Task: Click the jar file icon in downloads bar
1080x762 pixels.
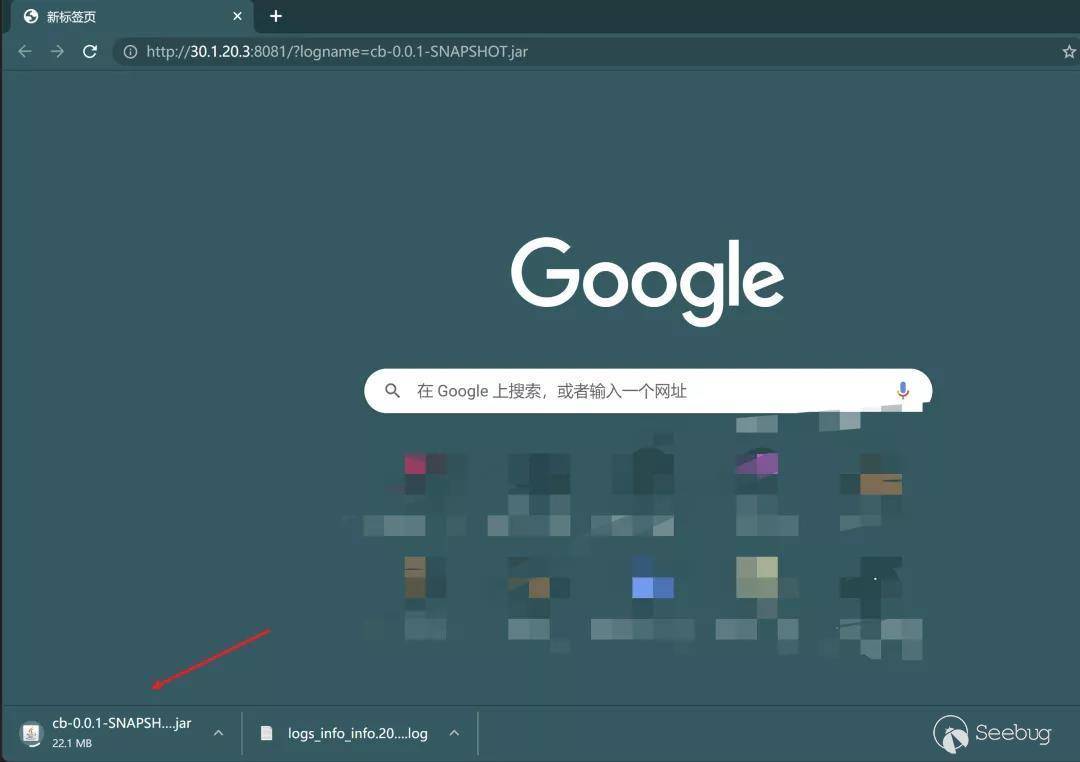Action: point(31,734)
